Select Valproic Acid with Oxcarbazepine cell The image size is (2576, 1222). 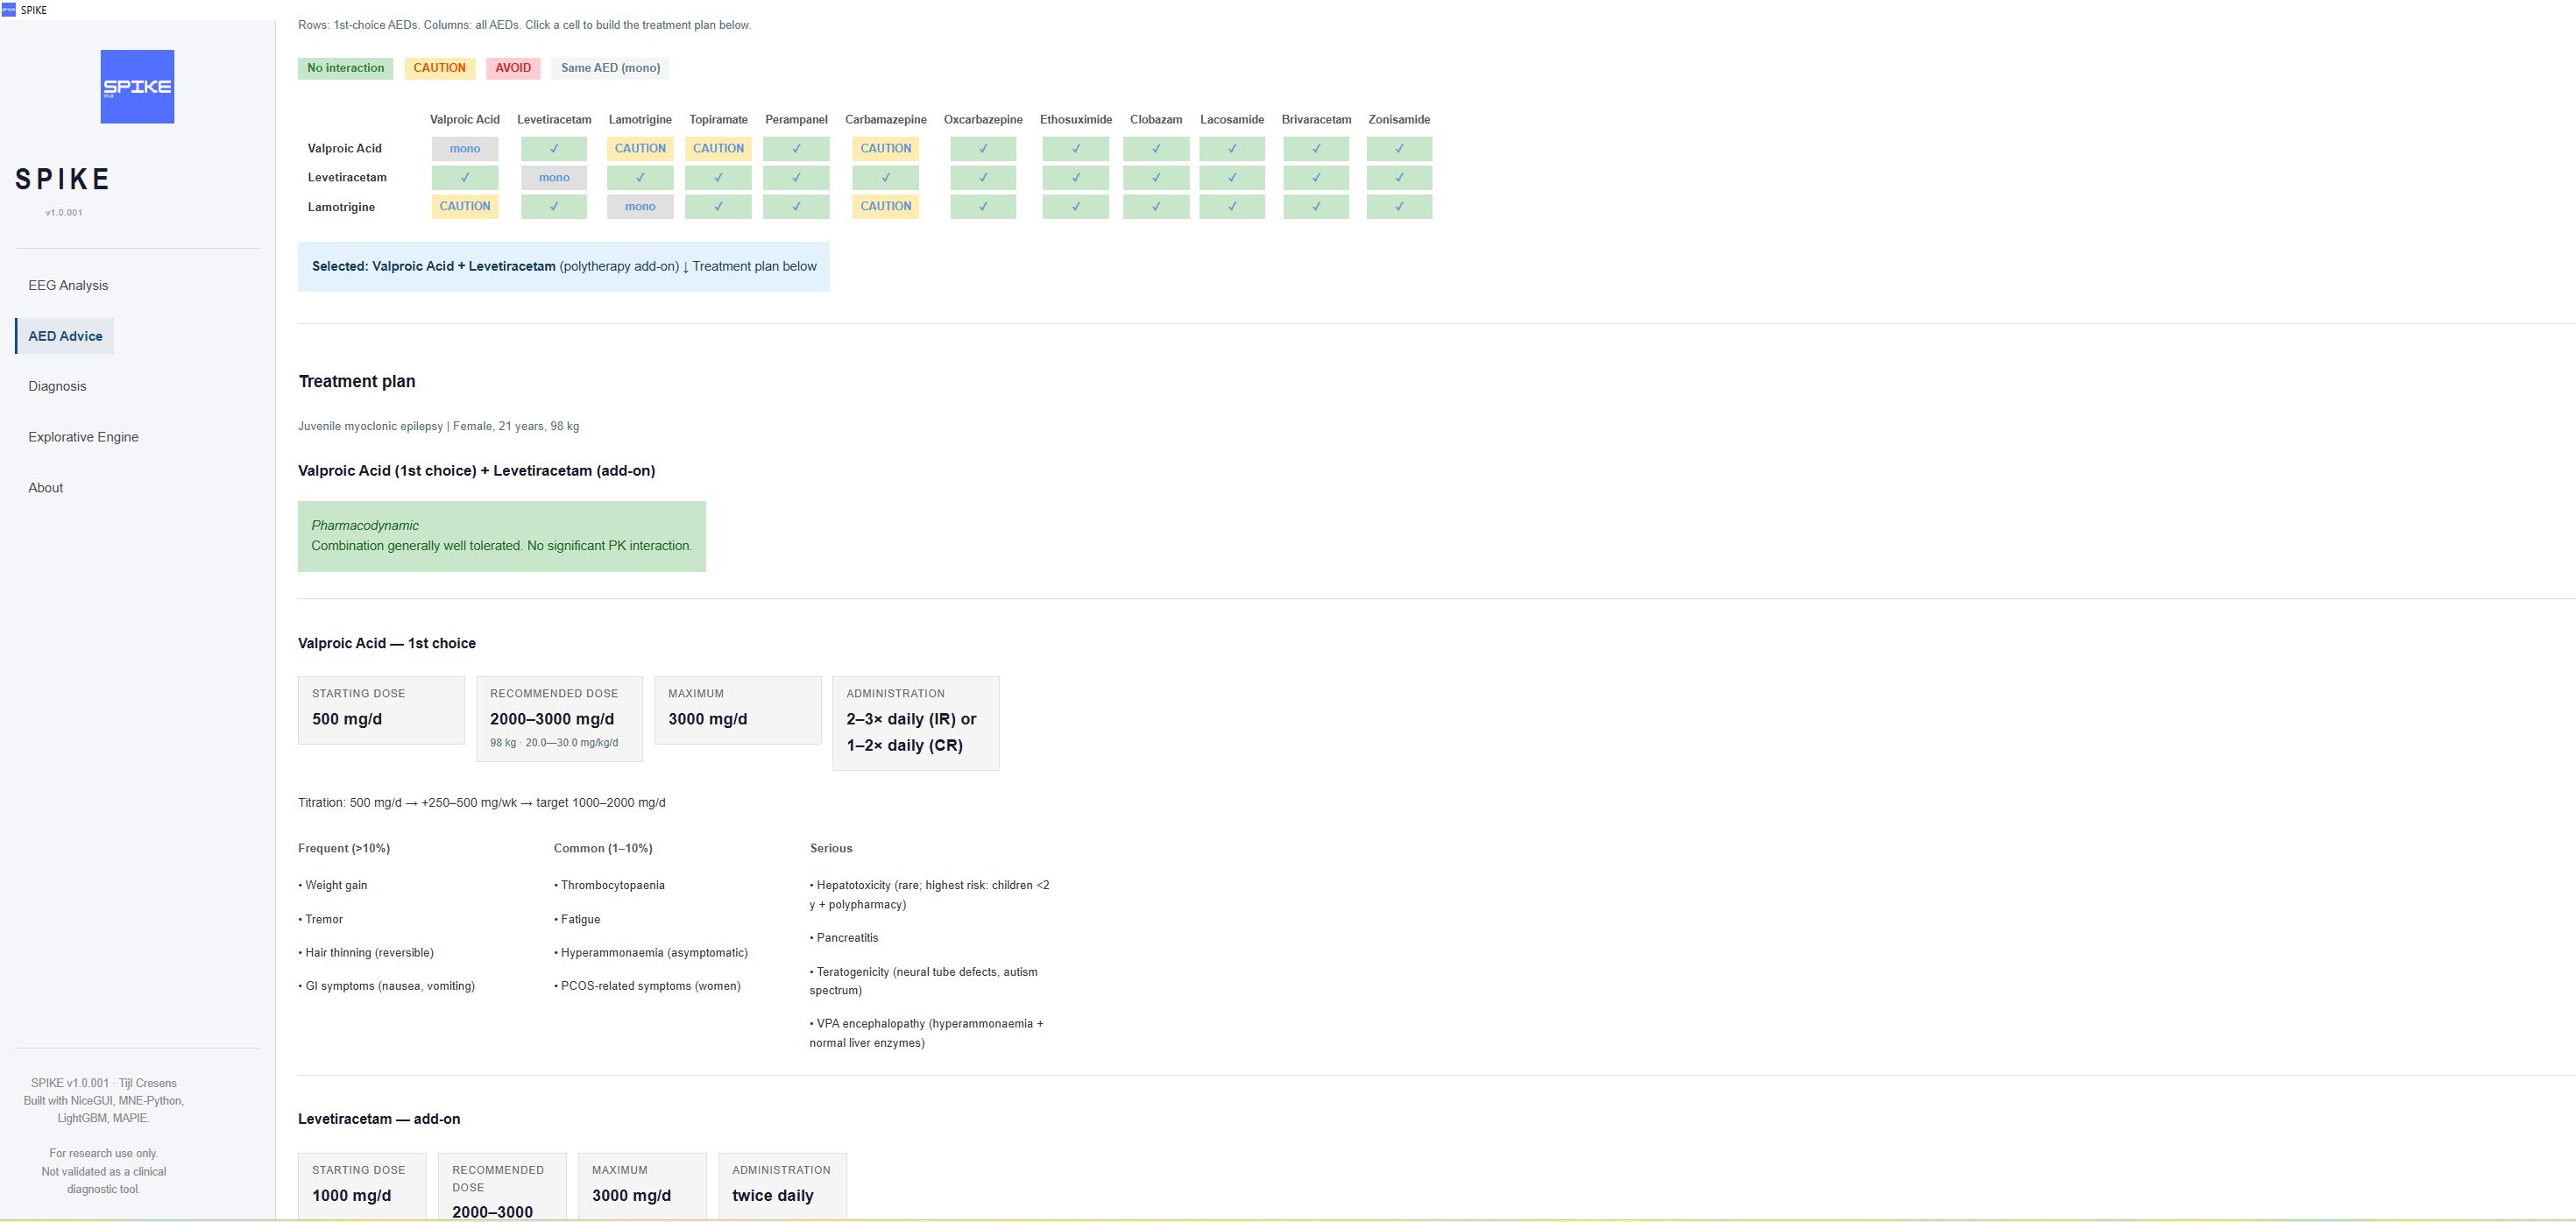tap(983, 149)
